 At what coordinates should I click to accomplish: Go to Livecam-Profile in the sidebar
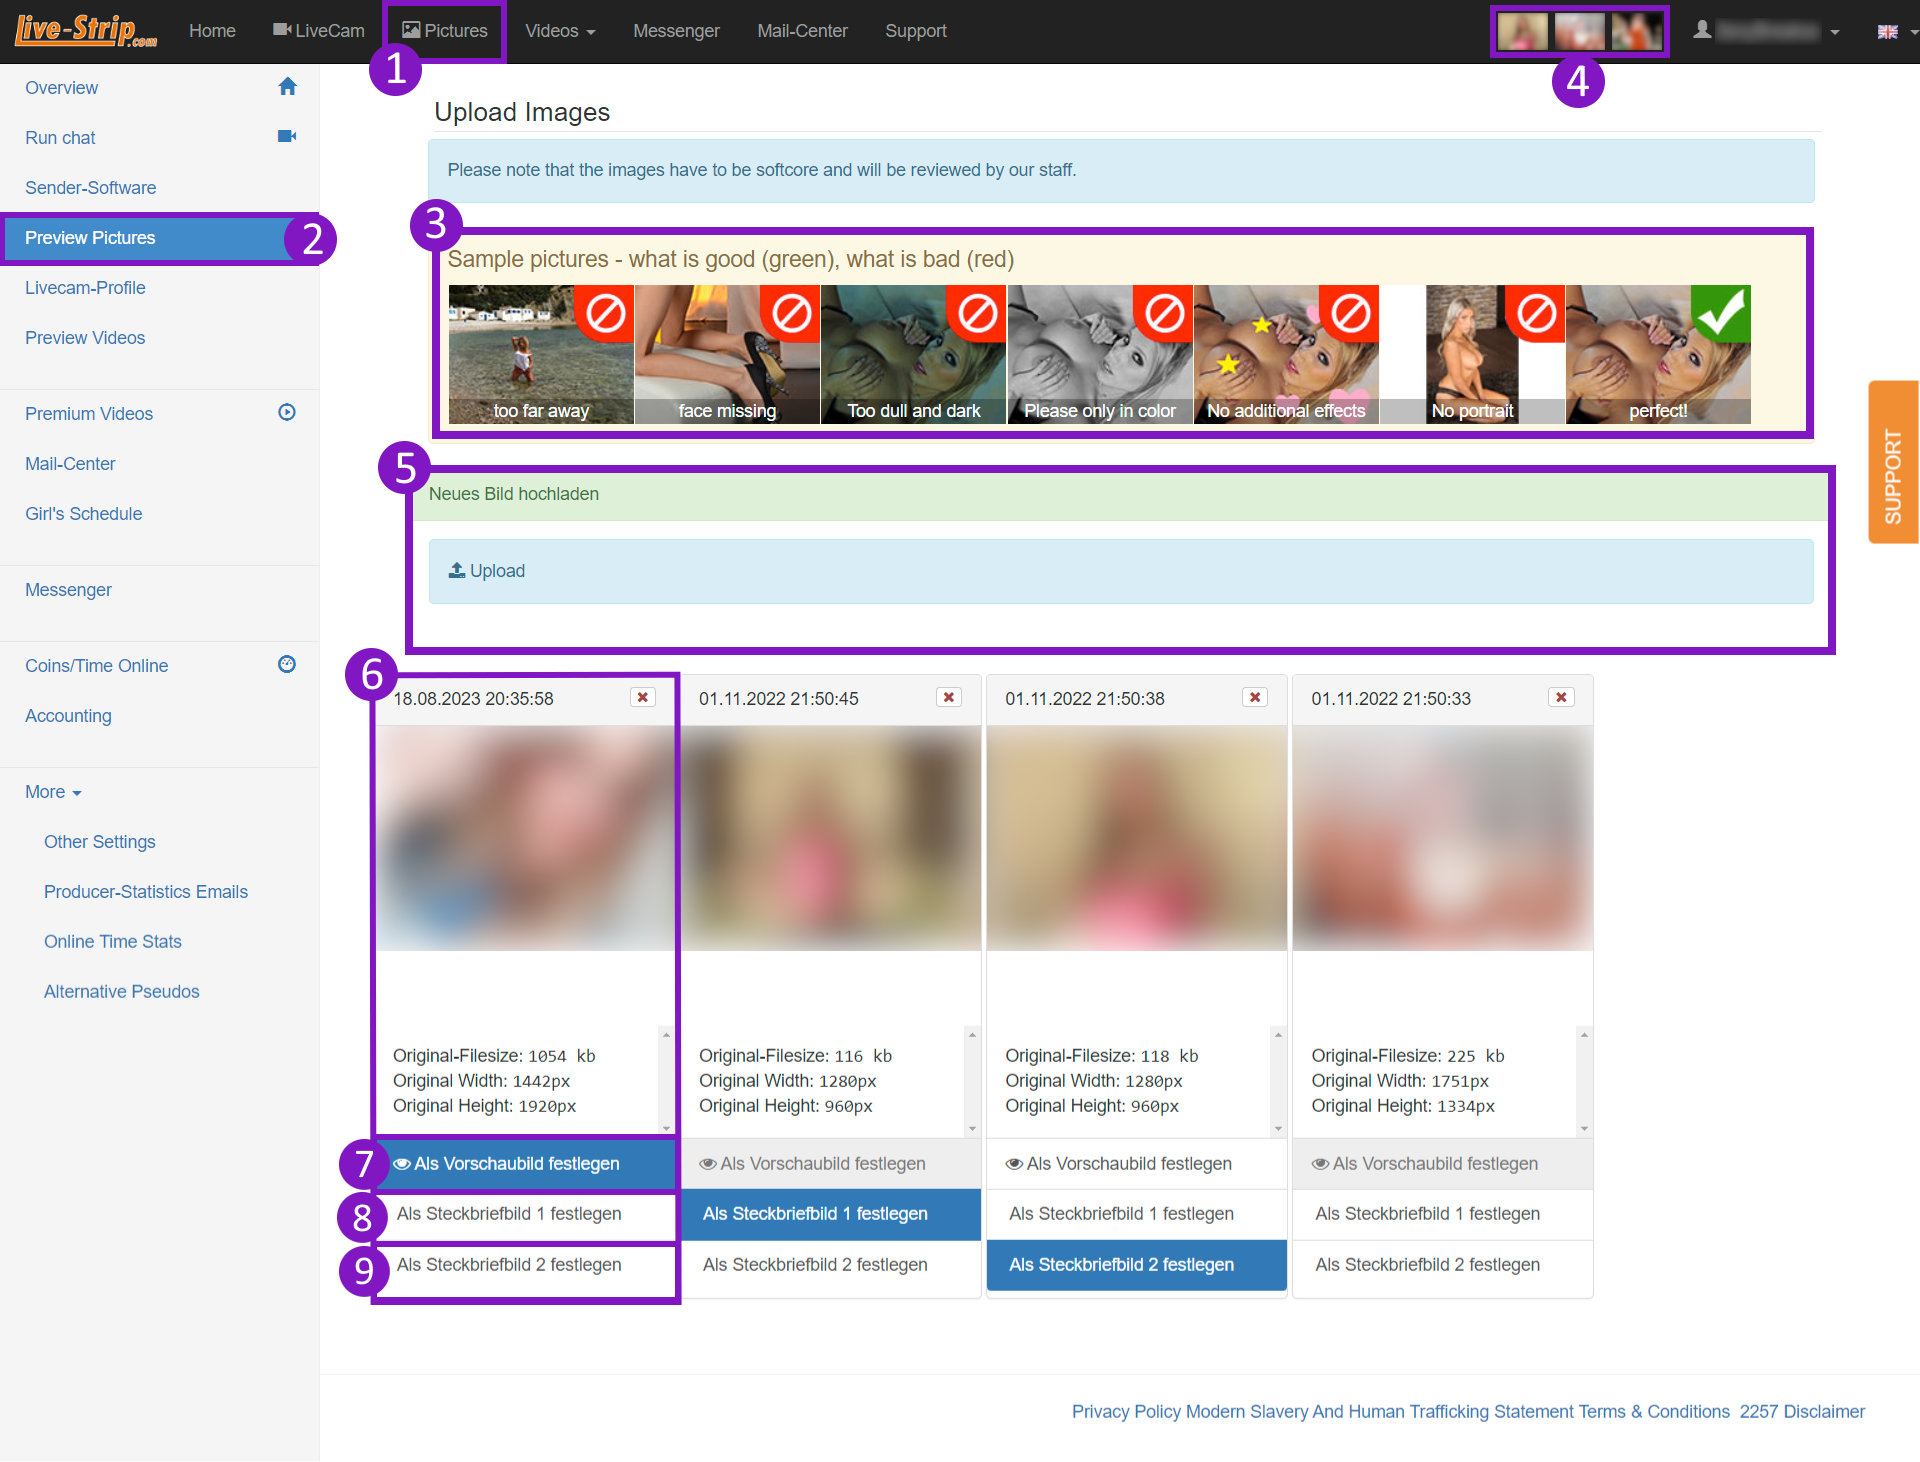coord(85,288)
